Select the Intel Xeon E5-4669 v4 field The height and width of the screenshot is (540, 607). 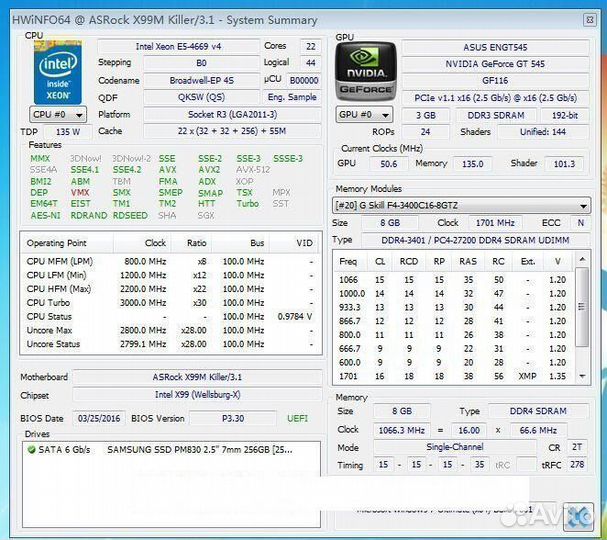(x=178, y=46)
